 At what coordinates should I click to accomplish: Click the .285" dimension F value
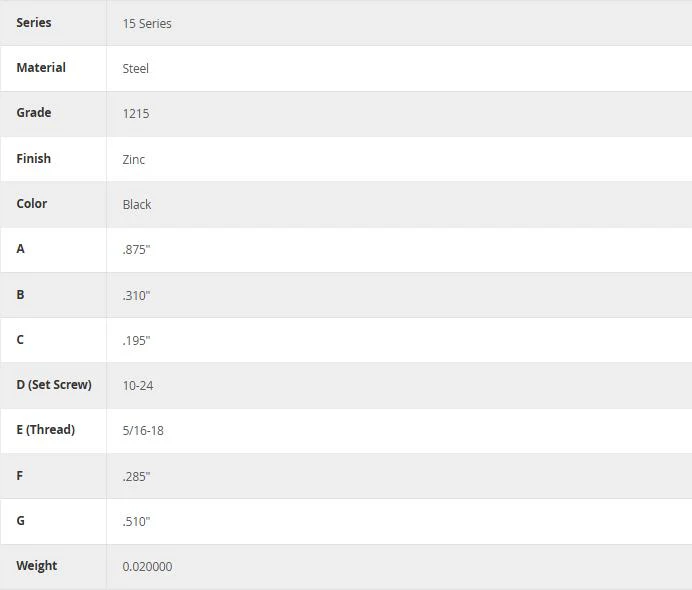tap(136, 476)
